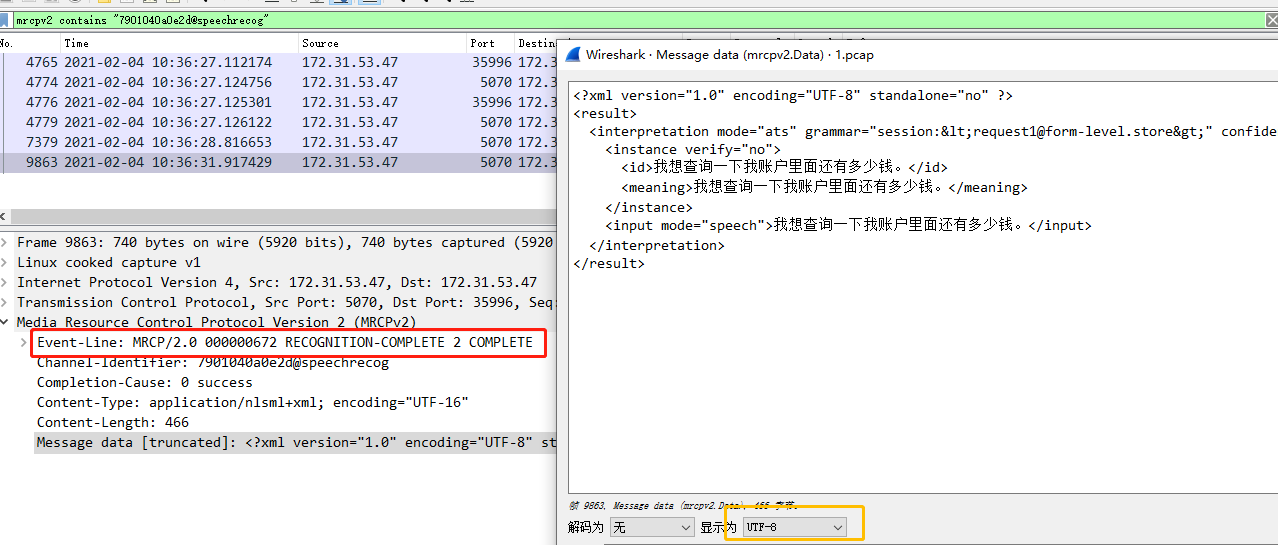Click timestamp 10:36:31.917429 in packet list
The image size is (1278, 545).
click(x=168, y=162)
